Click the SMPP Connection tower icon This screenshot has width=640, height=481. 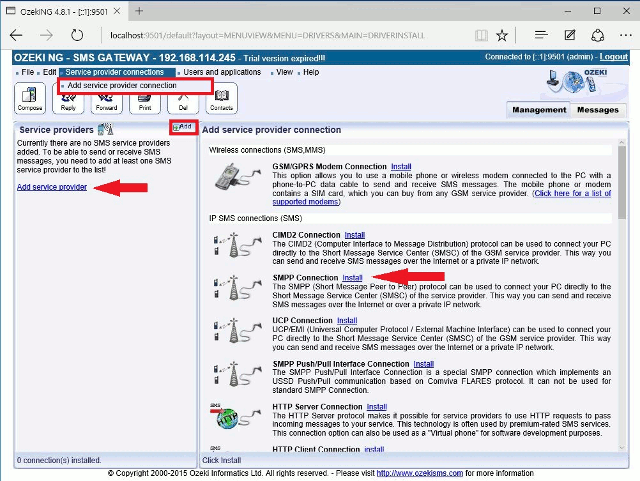click(237, 287)
